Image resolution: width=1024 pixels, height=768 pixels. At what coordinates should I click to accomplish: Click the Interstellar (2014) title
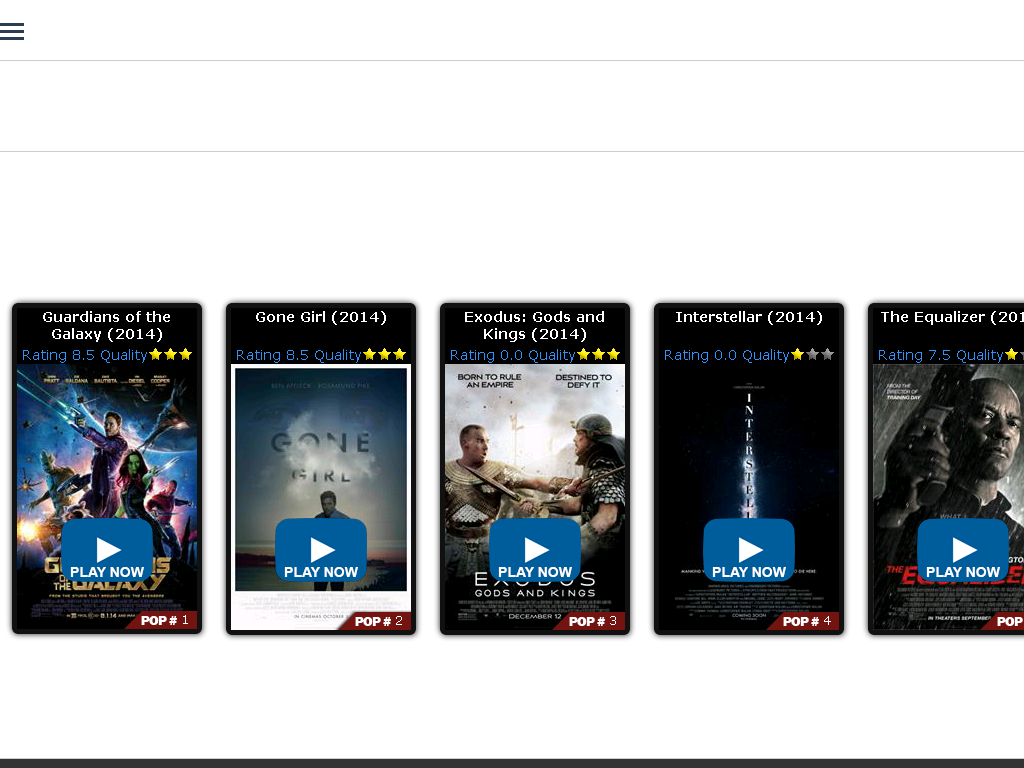coord(749,317)
